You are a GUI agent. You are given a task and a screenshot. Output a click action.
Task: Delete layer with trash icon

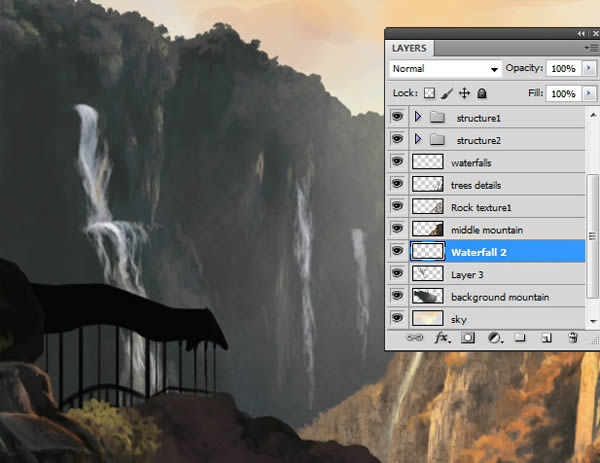point(573,337)
